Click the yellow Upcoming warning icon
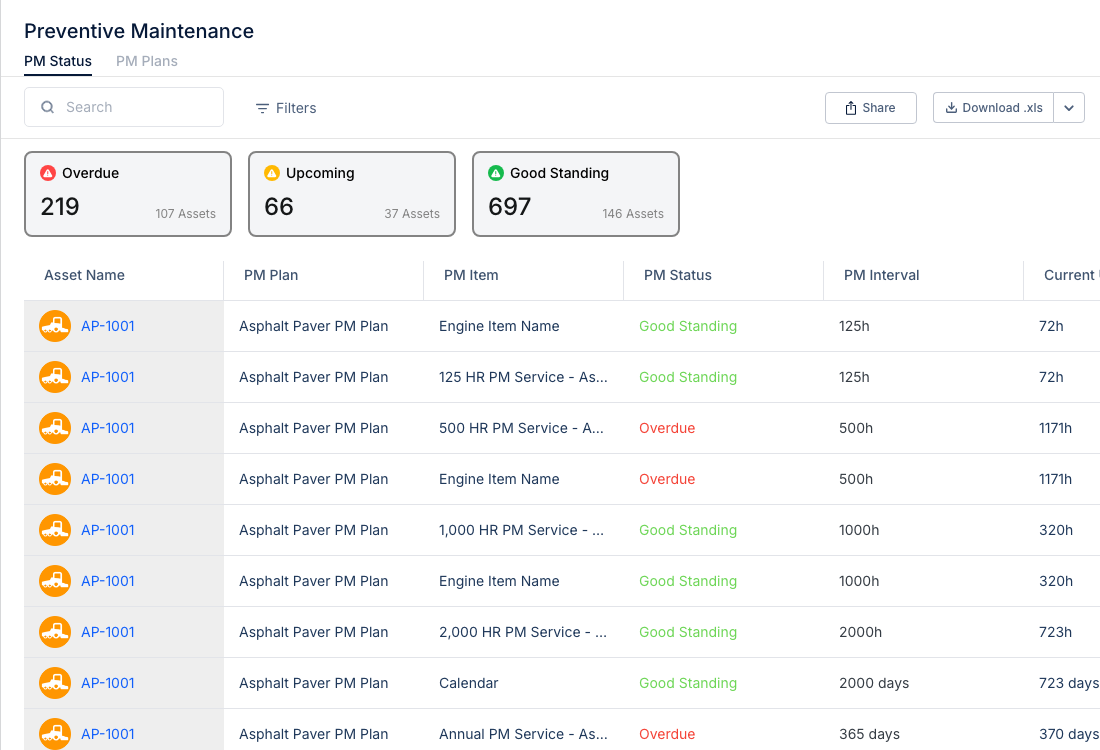The image size is (1100, 750). tap(271, 173)
